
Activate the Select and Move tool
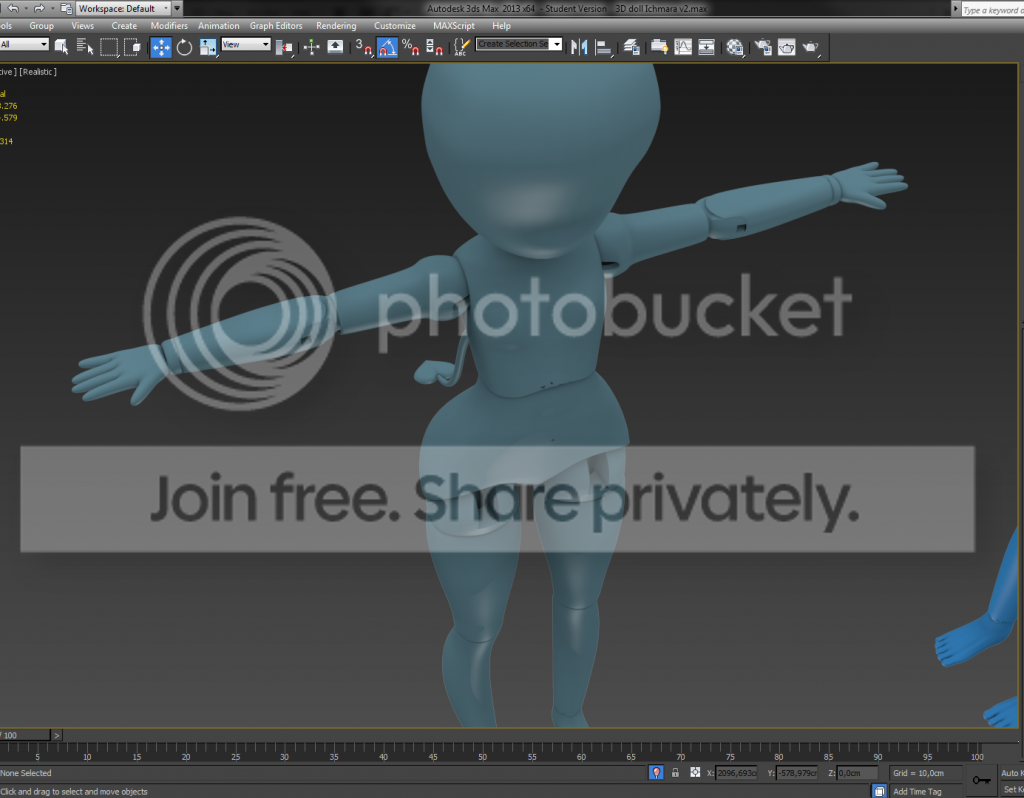pos(161,47)
